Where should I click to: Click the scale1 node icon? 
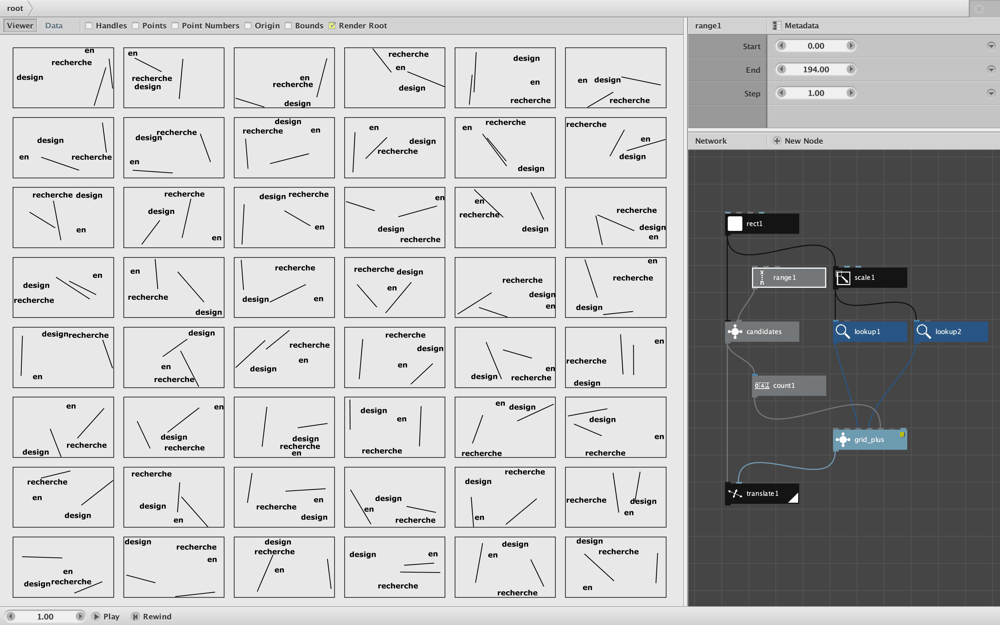[843, 277]
